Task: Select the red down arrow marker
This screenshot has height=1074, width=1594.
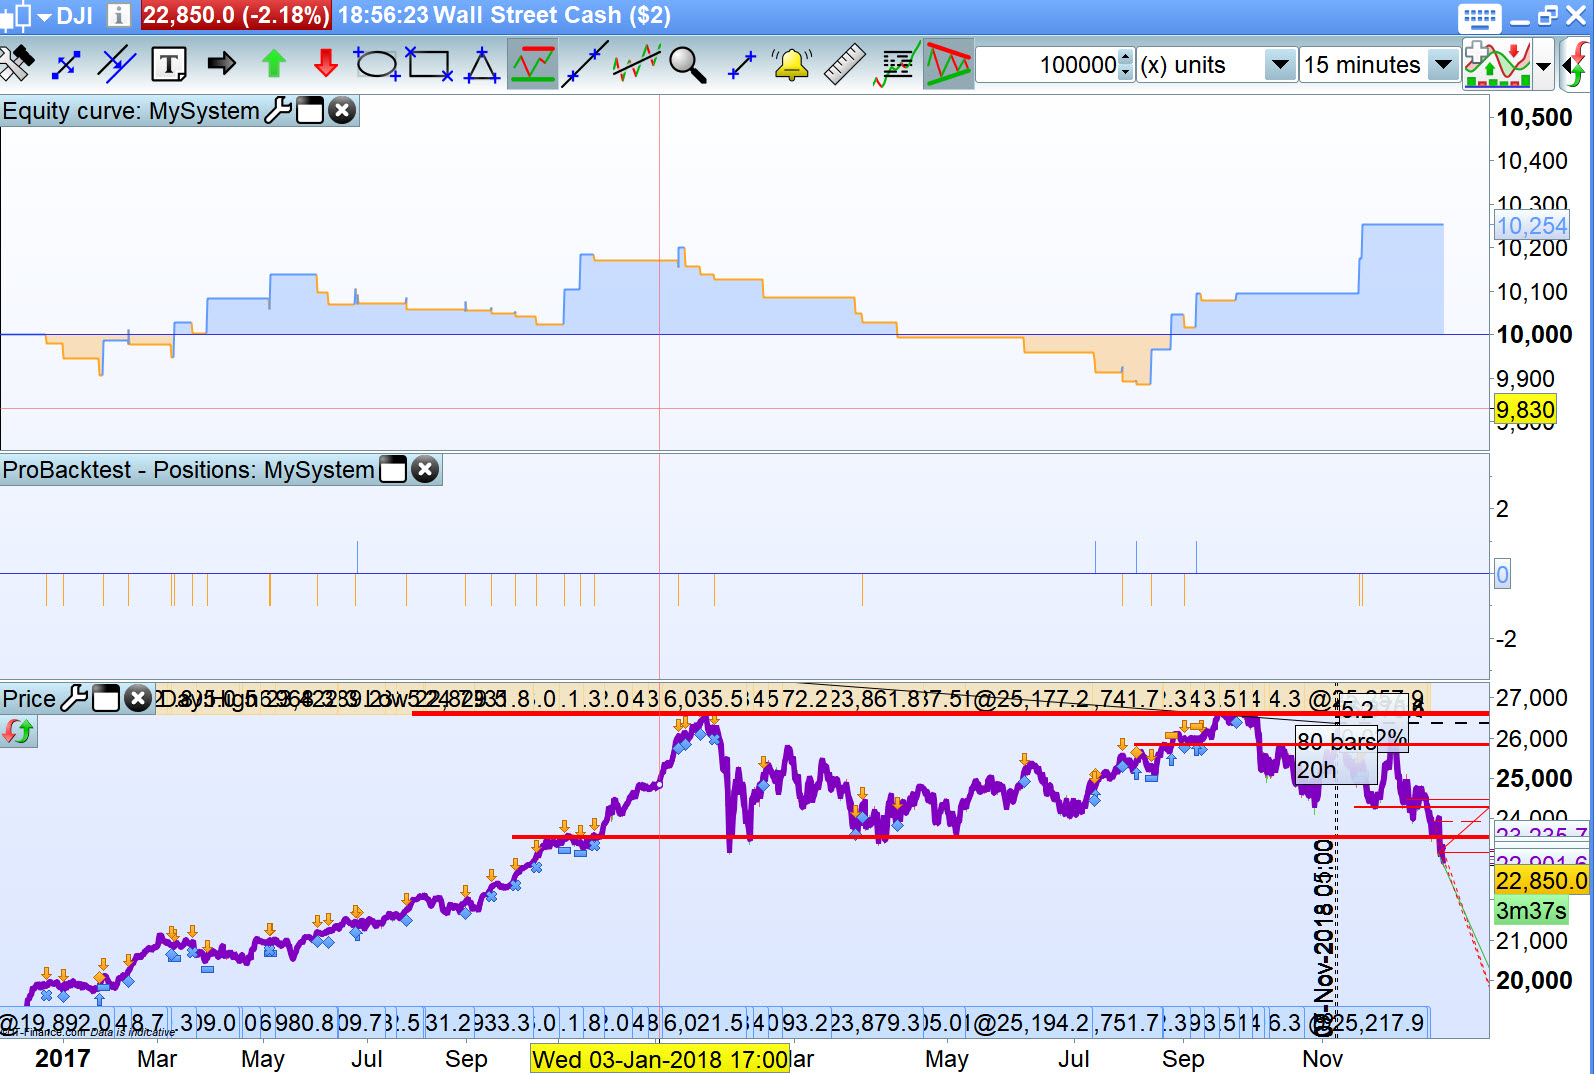Action: click(x=326, y=65)
